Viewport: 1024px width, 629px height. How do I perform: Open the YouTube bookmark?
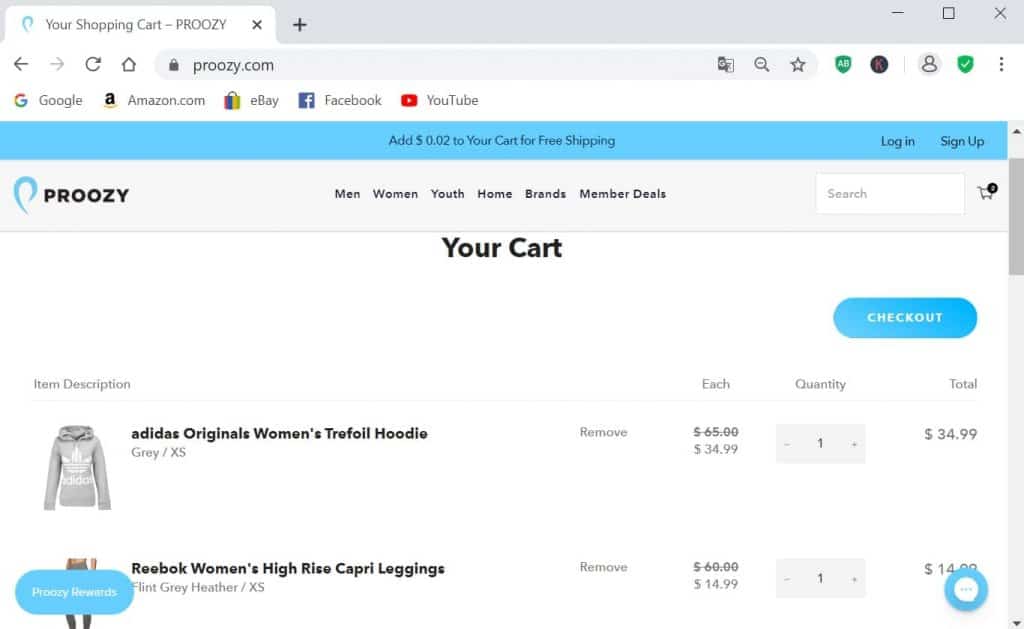[440, 101]
